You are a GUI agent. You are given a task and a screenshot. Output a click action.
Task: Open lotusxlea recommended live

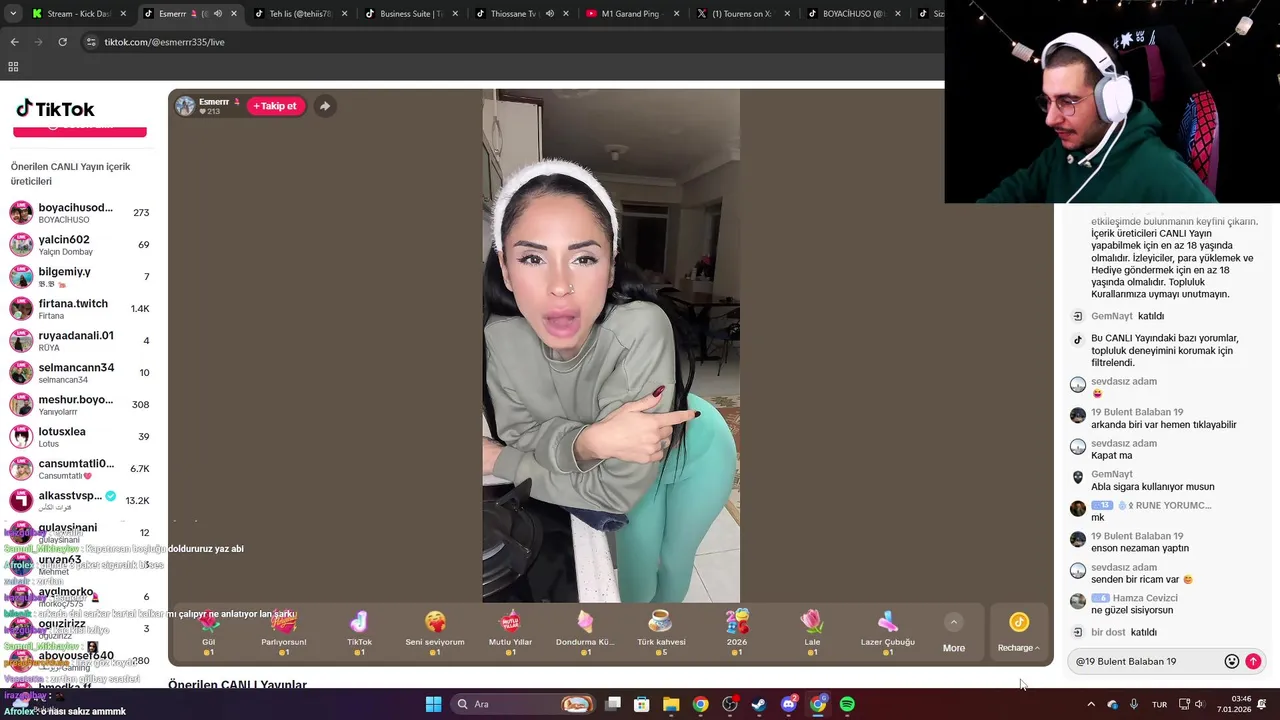click(x=80, y=437)
